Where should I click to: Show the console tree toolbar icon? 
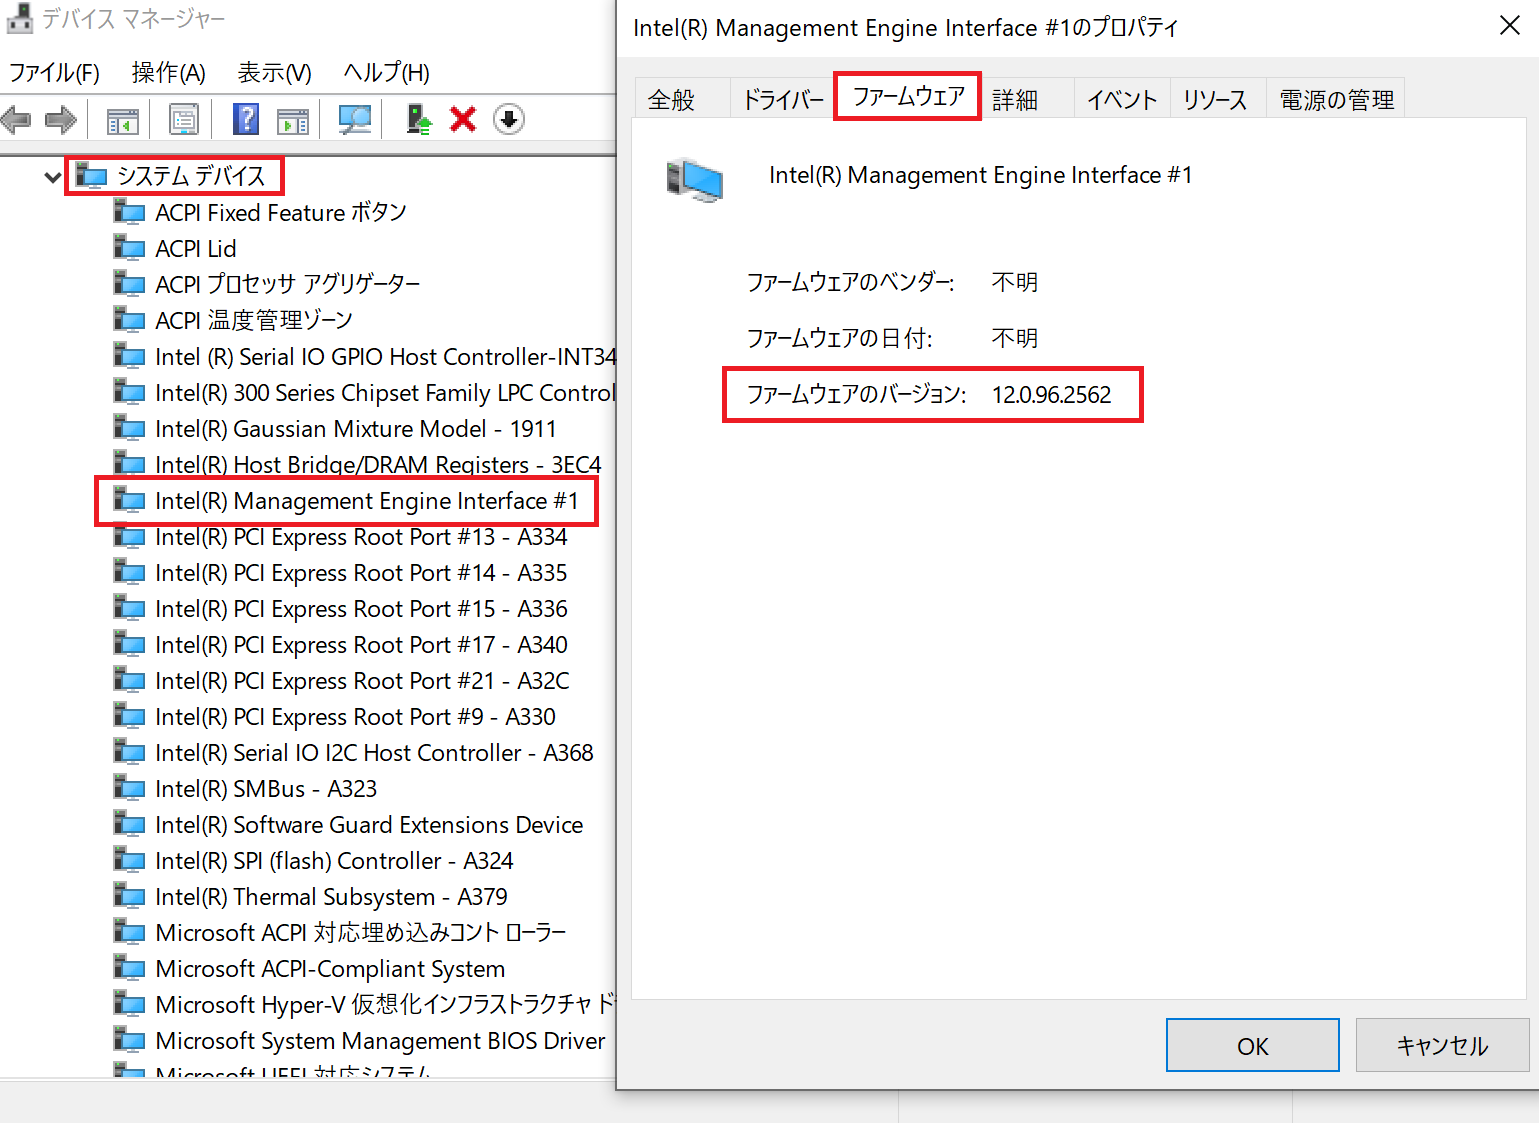(123, 120)
